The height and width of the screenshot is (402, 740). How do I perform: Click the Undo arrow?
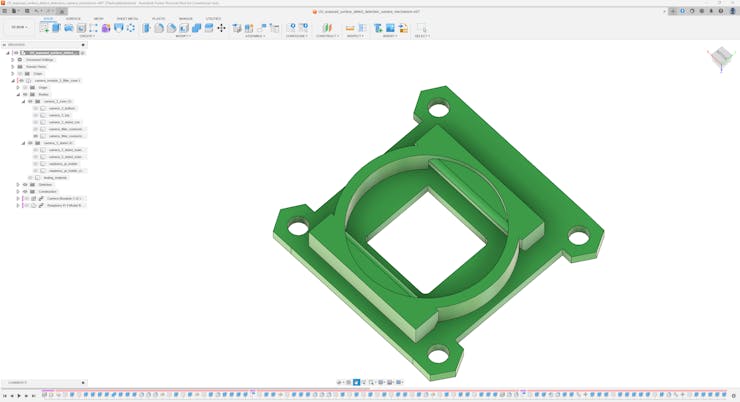point(36,11)
